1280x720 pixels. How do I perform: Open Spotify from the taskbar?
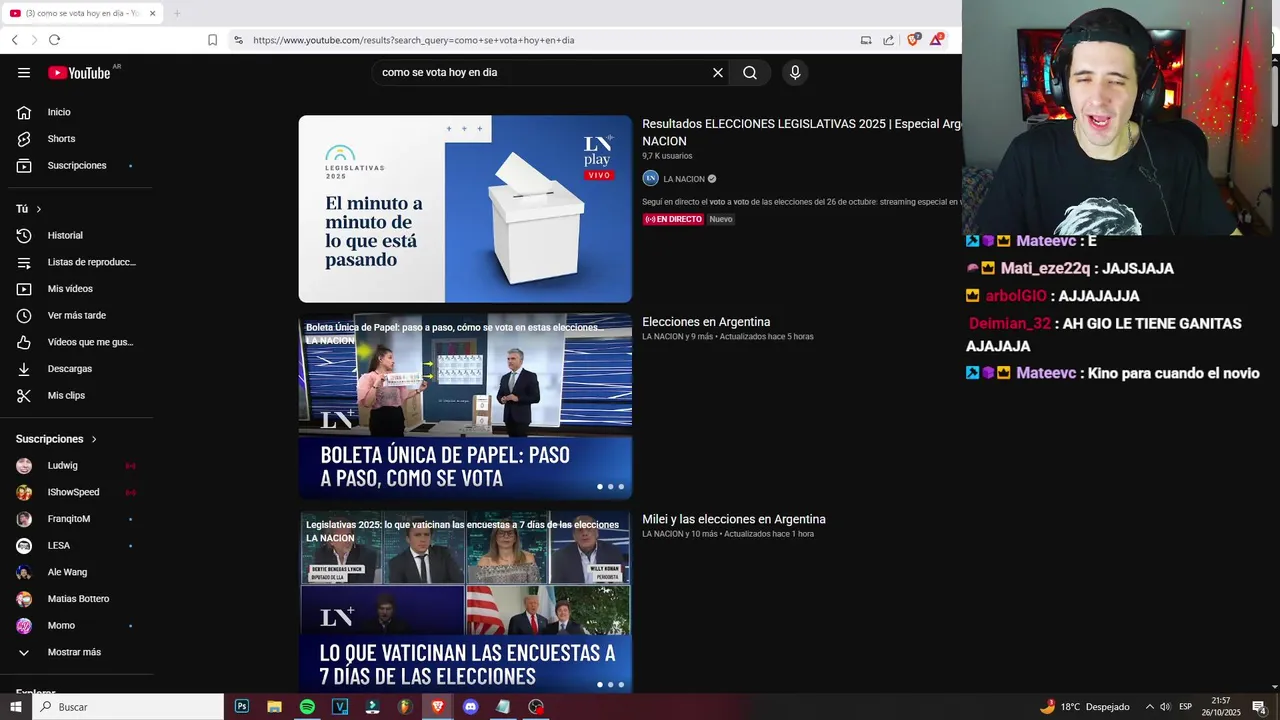coord(307,707)
